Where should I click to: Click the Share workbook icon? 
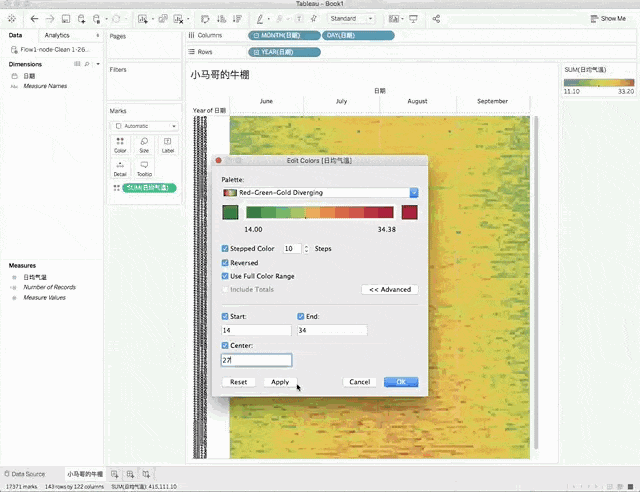tap(436, 19)
